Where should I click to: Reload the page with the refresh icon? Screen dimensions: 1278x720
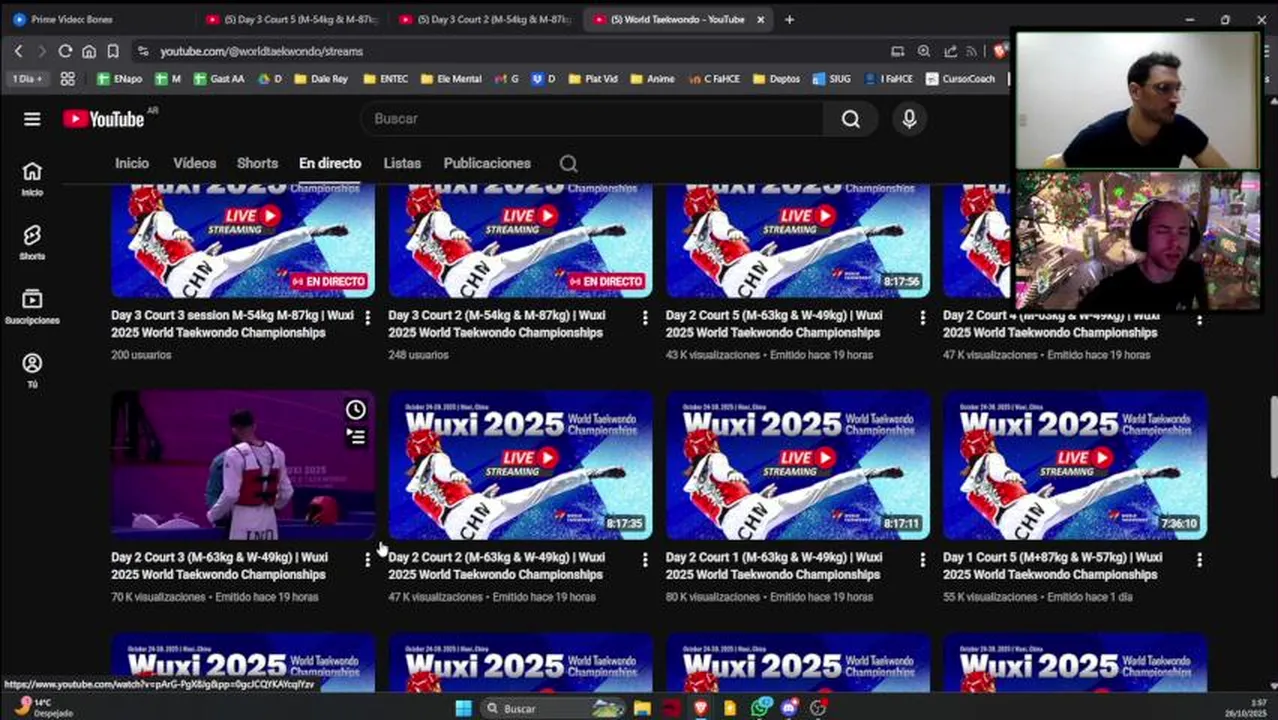point(65,51)
